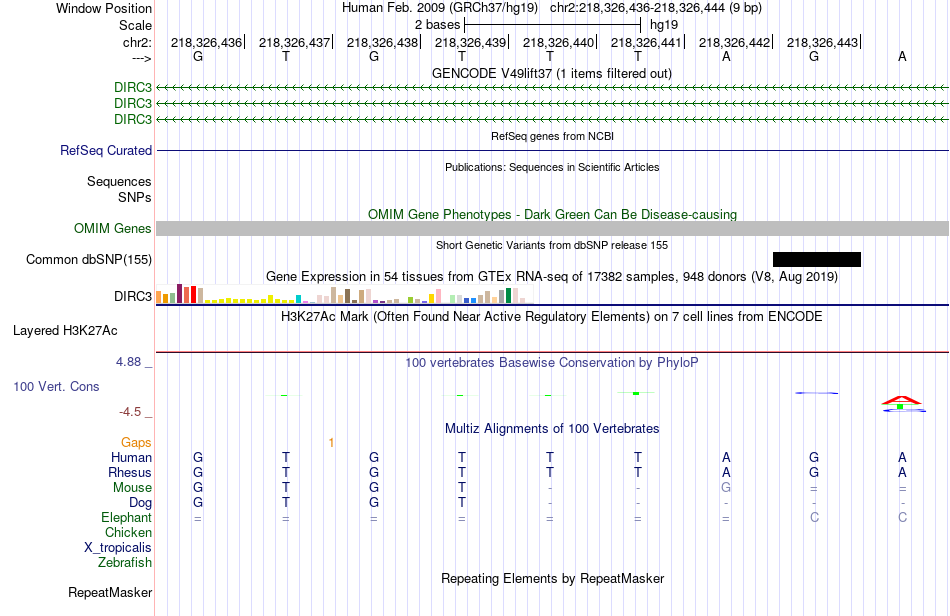Select the Dog alignment row label

coord(141,503)
